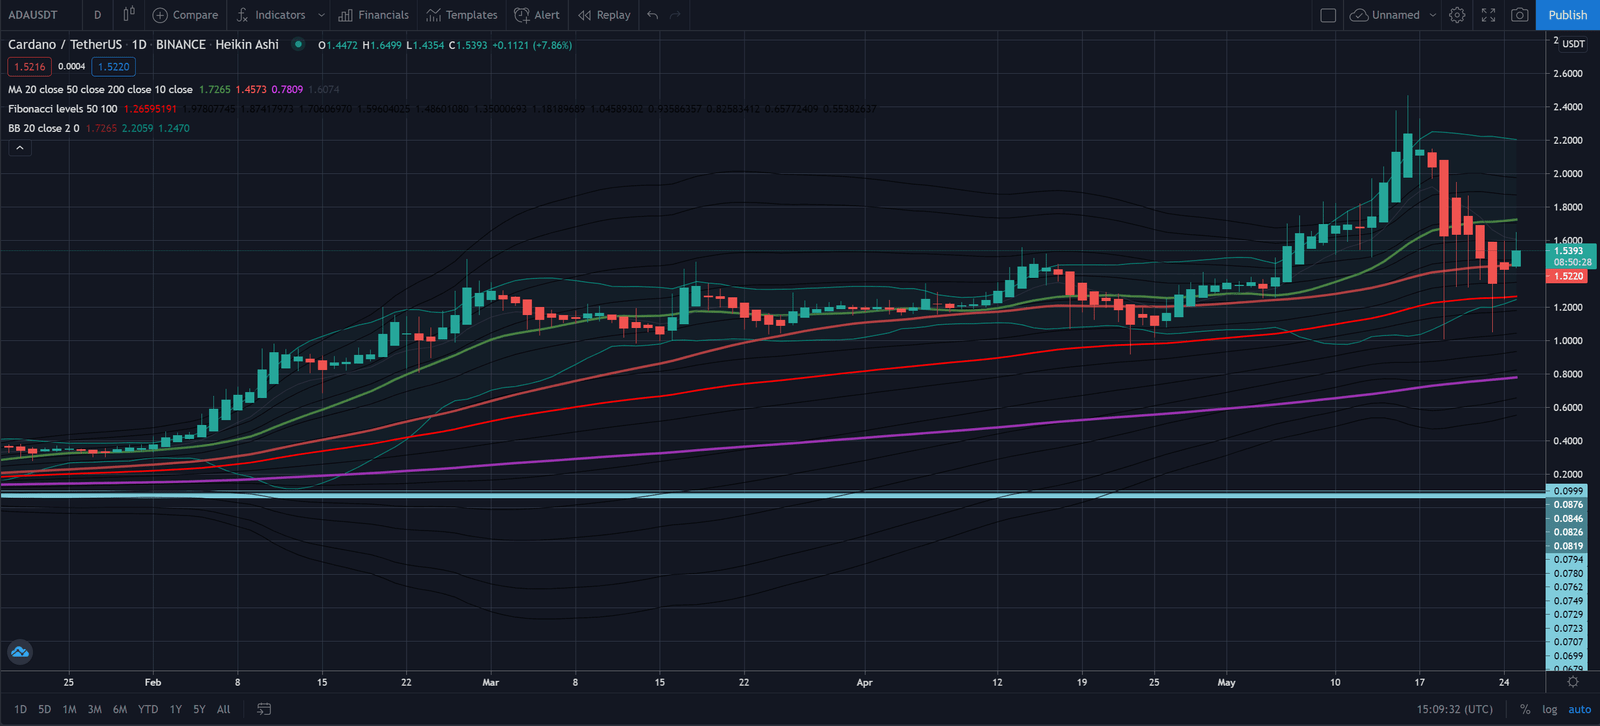
Task: Open the go-to-date calendar icon
Action: point(264,709)
